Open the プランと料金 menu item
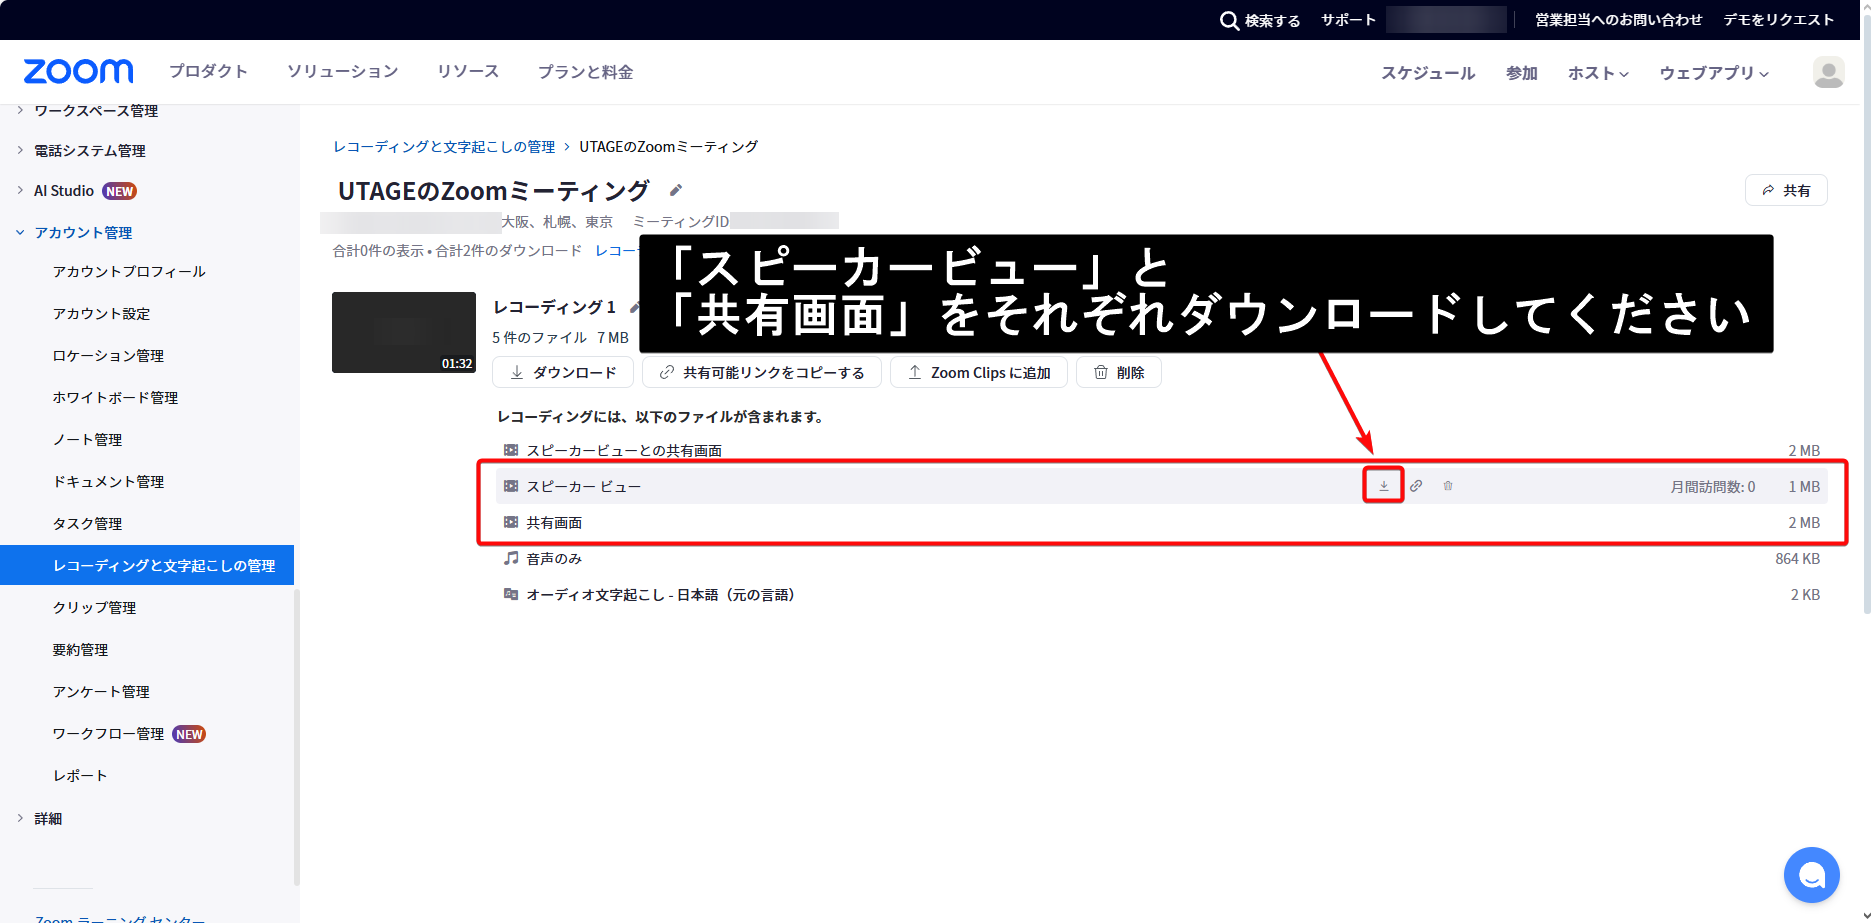Screen dimensions: 1875x923 tap(585, 72)
